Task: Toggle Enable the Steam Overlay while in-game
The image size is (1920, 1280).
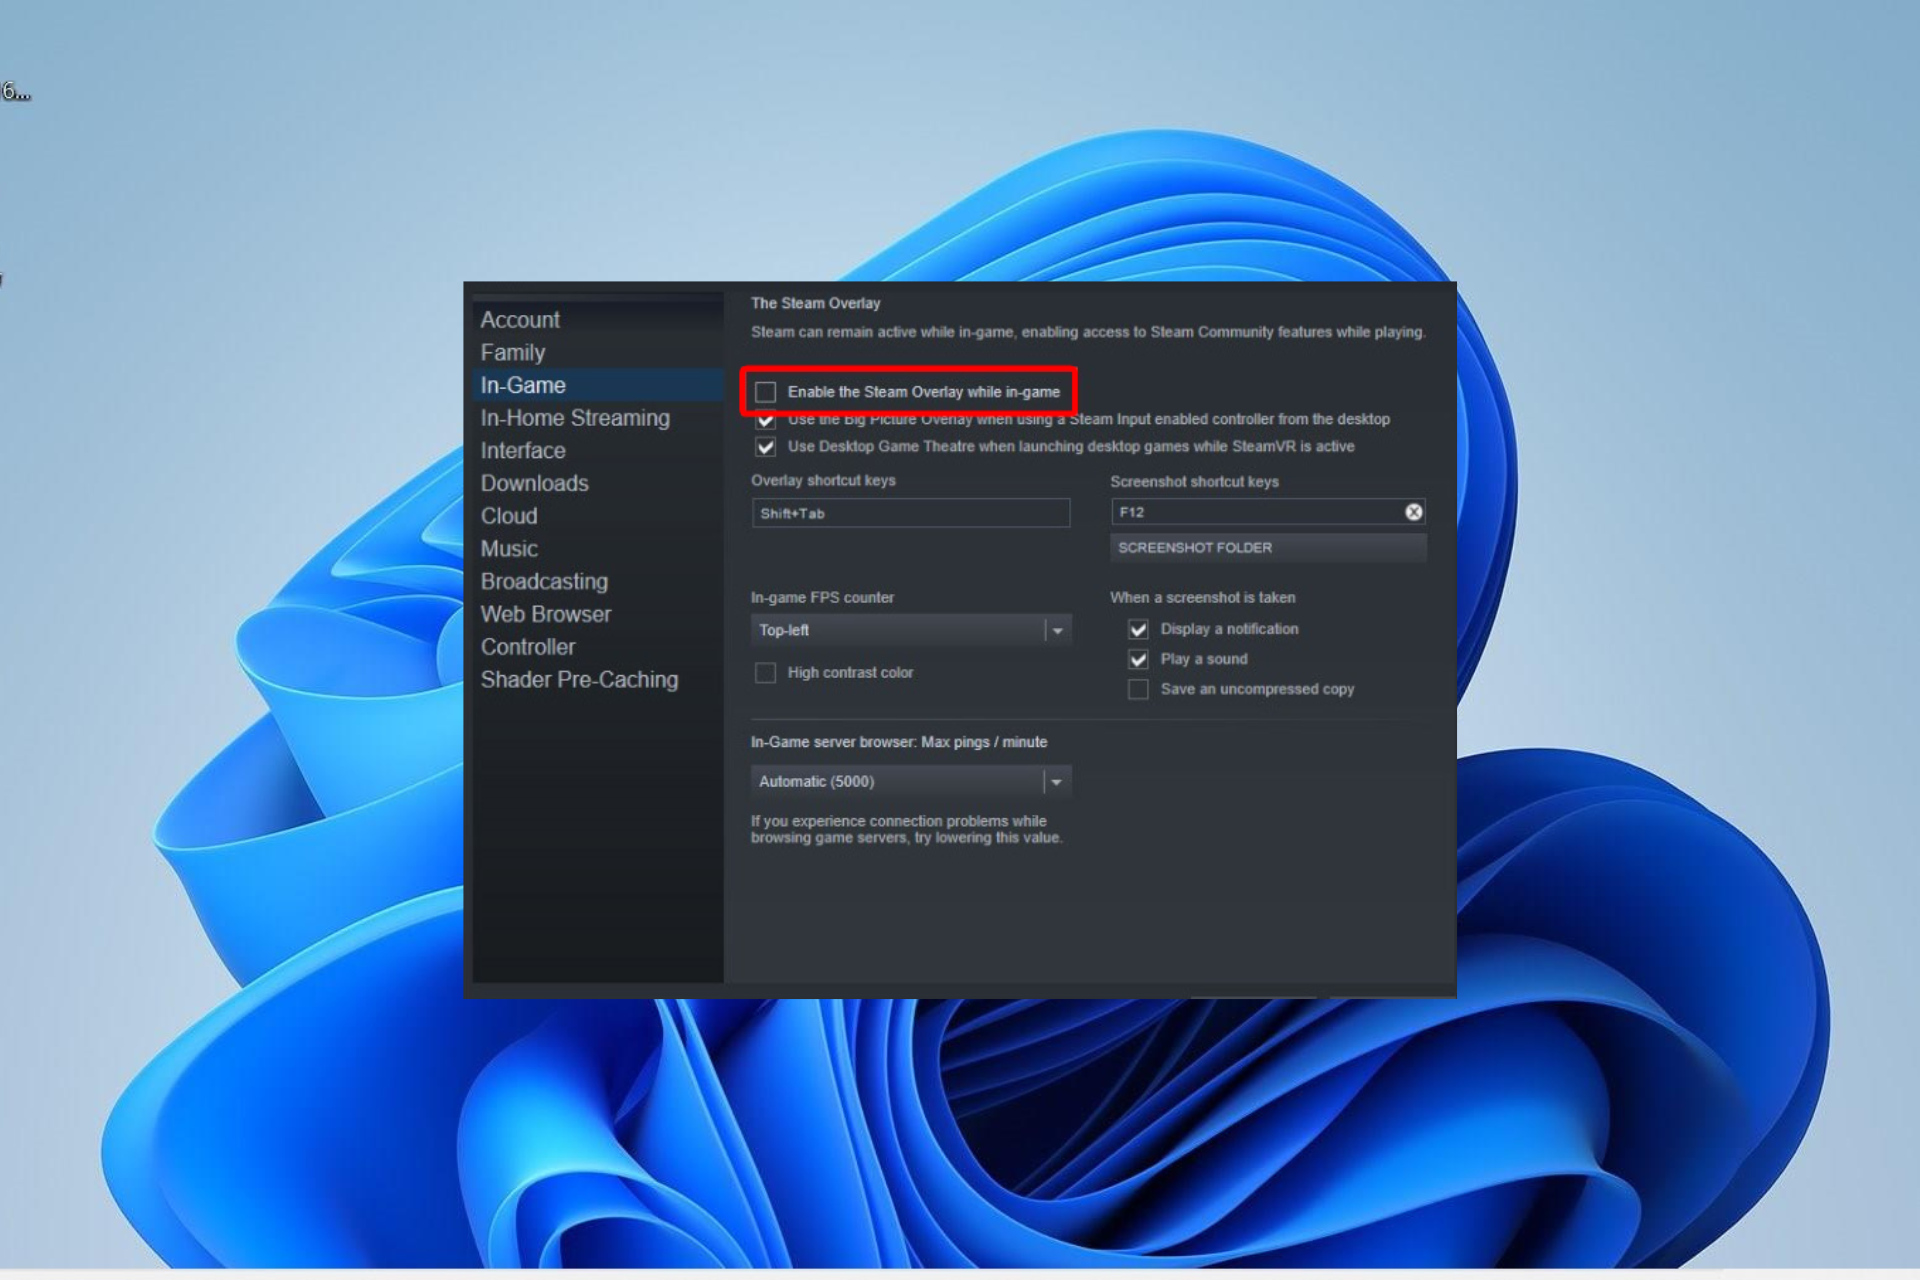Action: [766, 391]
